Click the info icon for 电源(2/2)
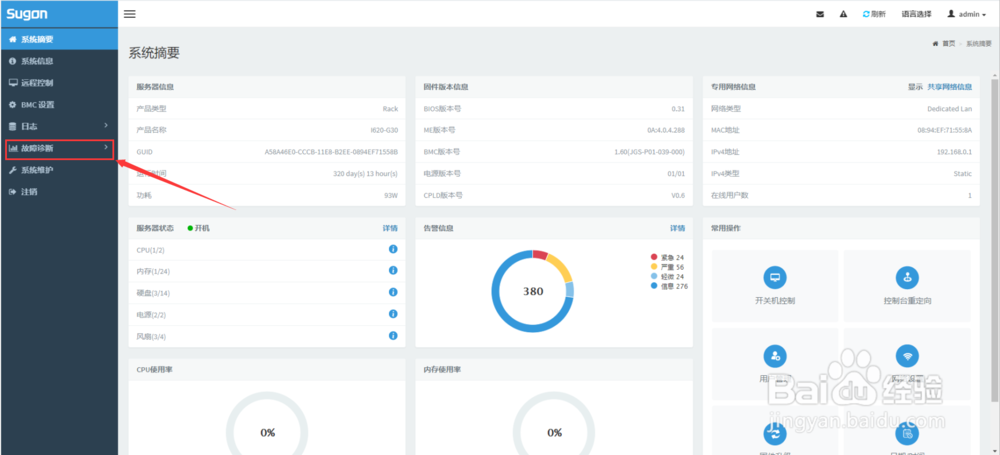The height and width of the screenshot is (455, 1000). (x=393, y=314)
